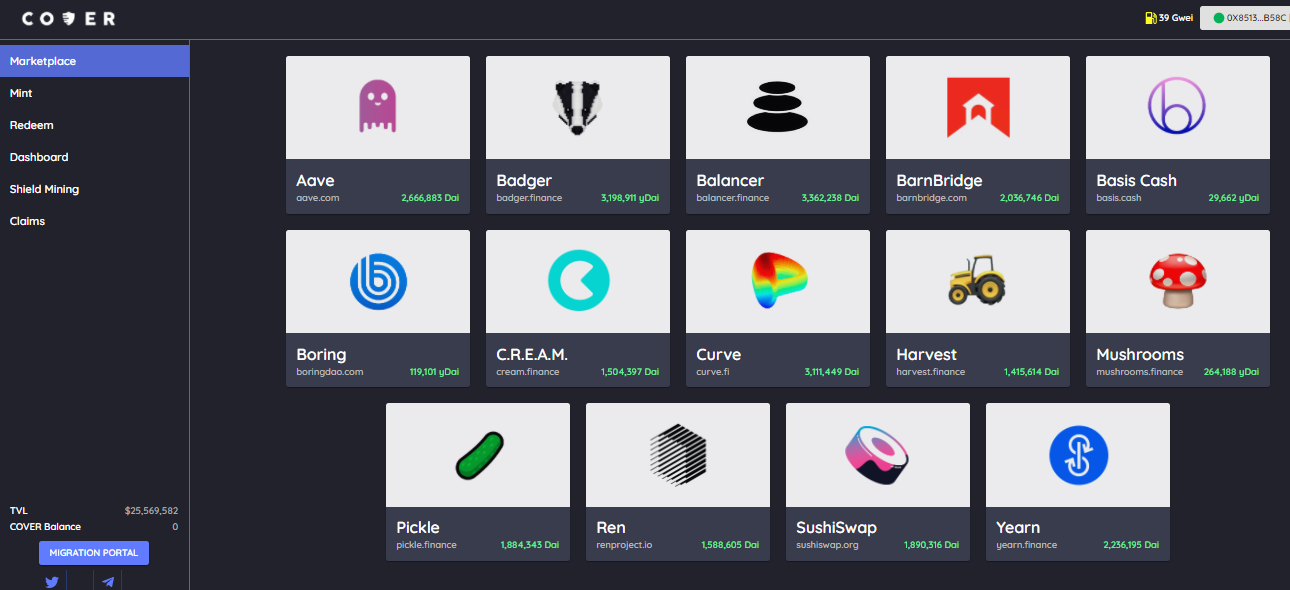1290x590 pixels.
Task: Click the TVL value $25,569,582
Action: 151,510
